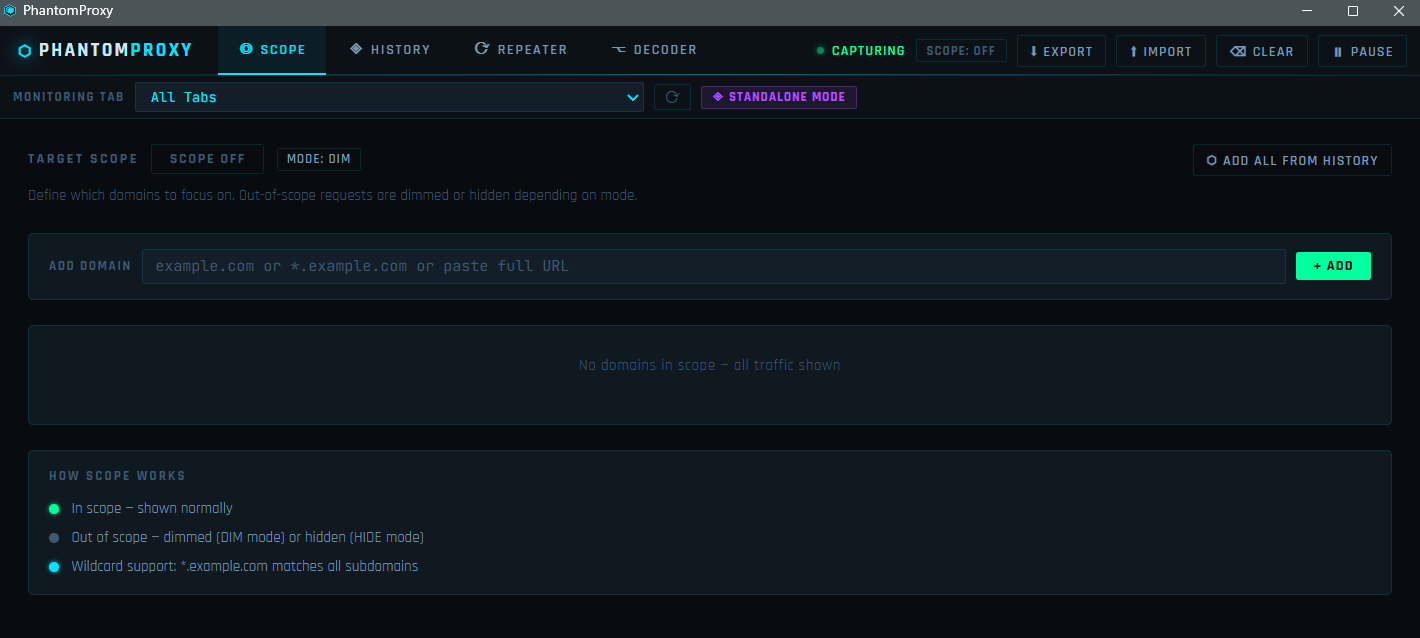The width and height of the screenshot is (1420, 638).
Task: Toggle the SCOPE: OFF header badge
Action: (x=961, y=51)
